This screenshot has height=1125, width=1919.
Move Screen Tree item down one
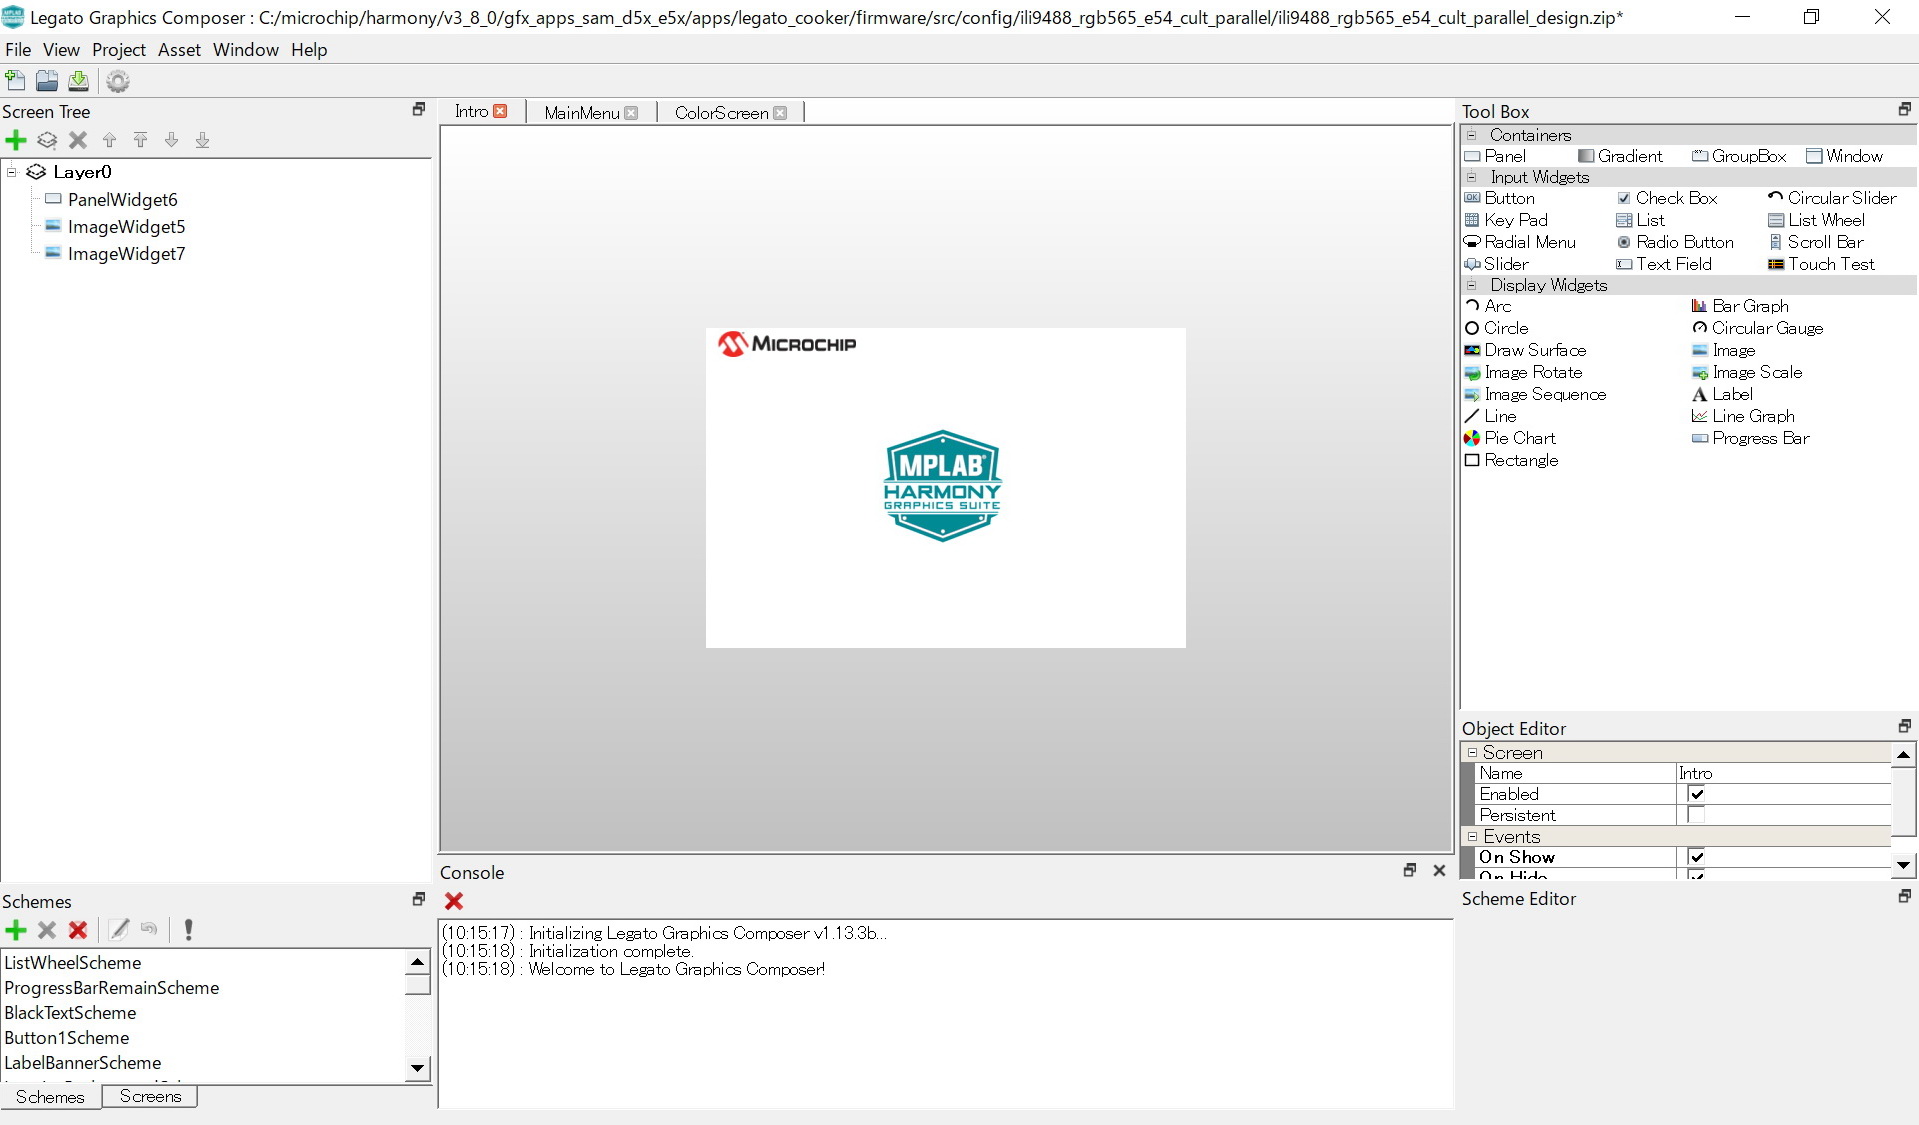click(x=172, y=140)
